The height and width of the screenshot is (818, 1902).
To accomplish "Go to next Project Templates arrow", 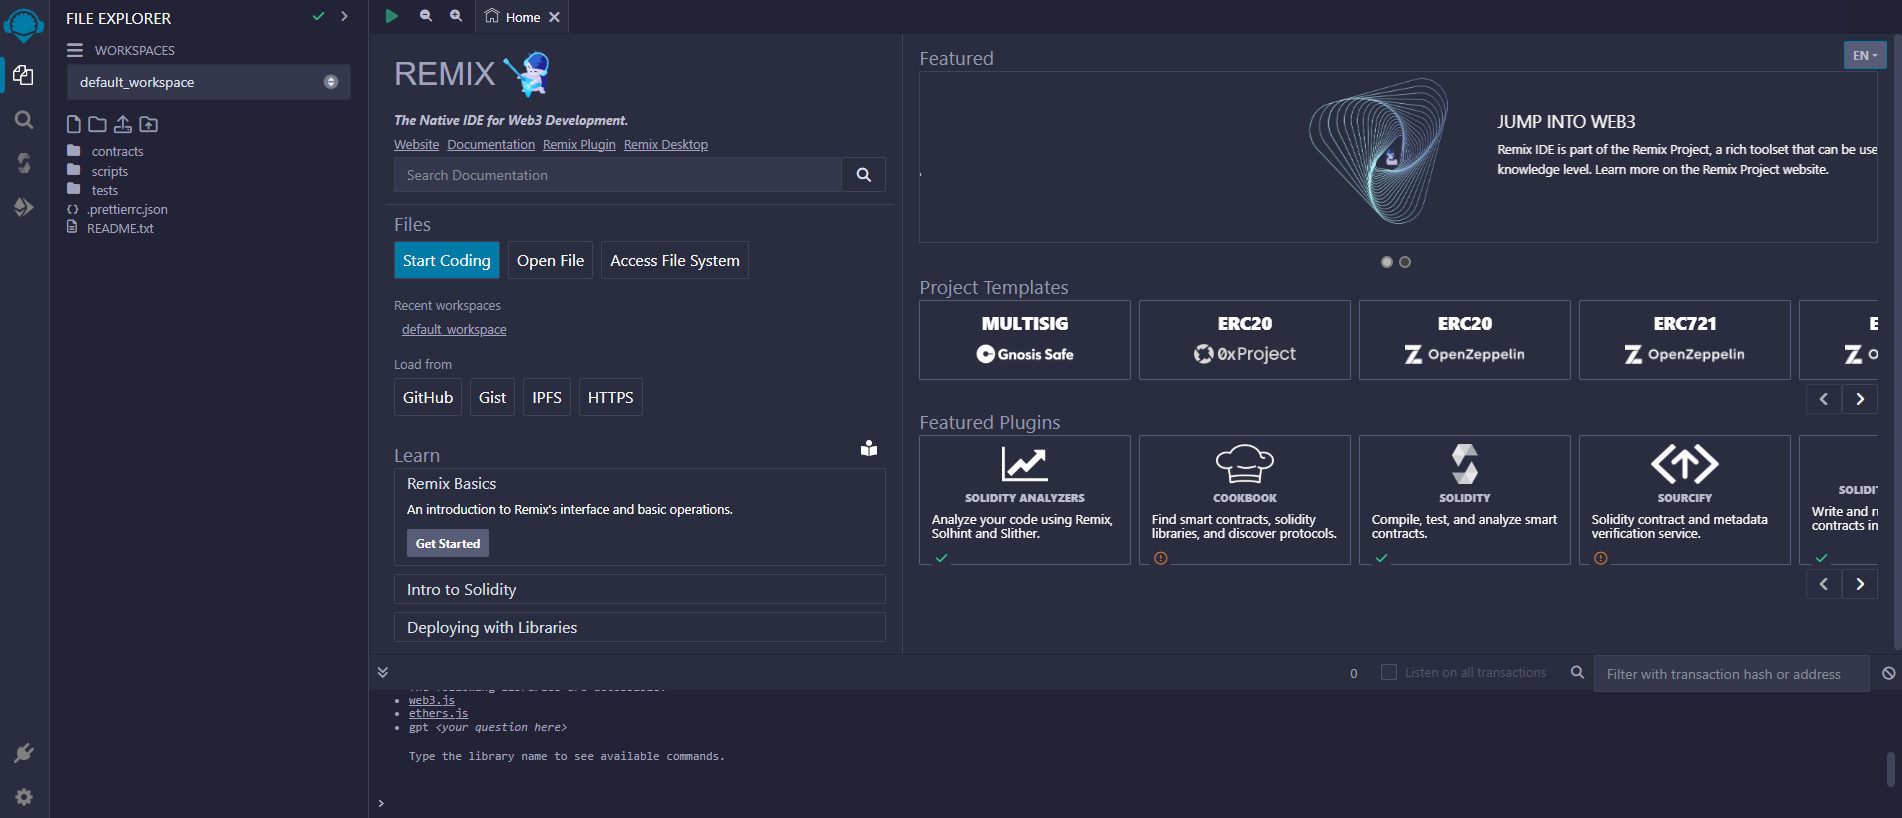I will [x=1860, y=399].
